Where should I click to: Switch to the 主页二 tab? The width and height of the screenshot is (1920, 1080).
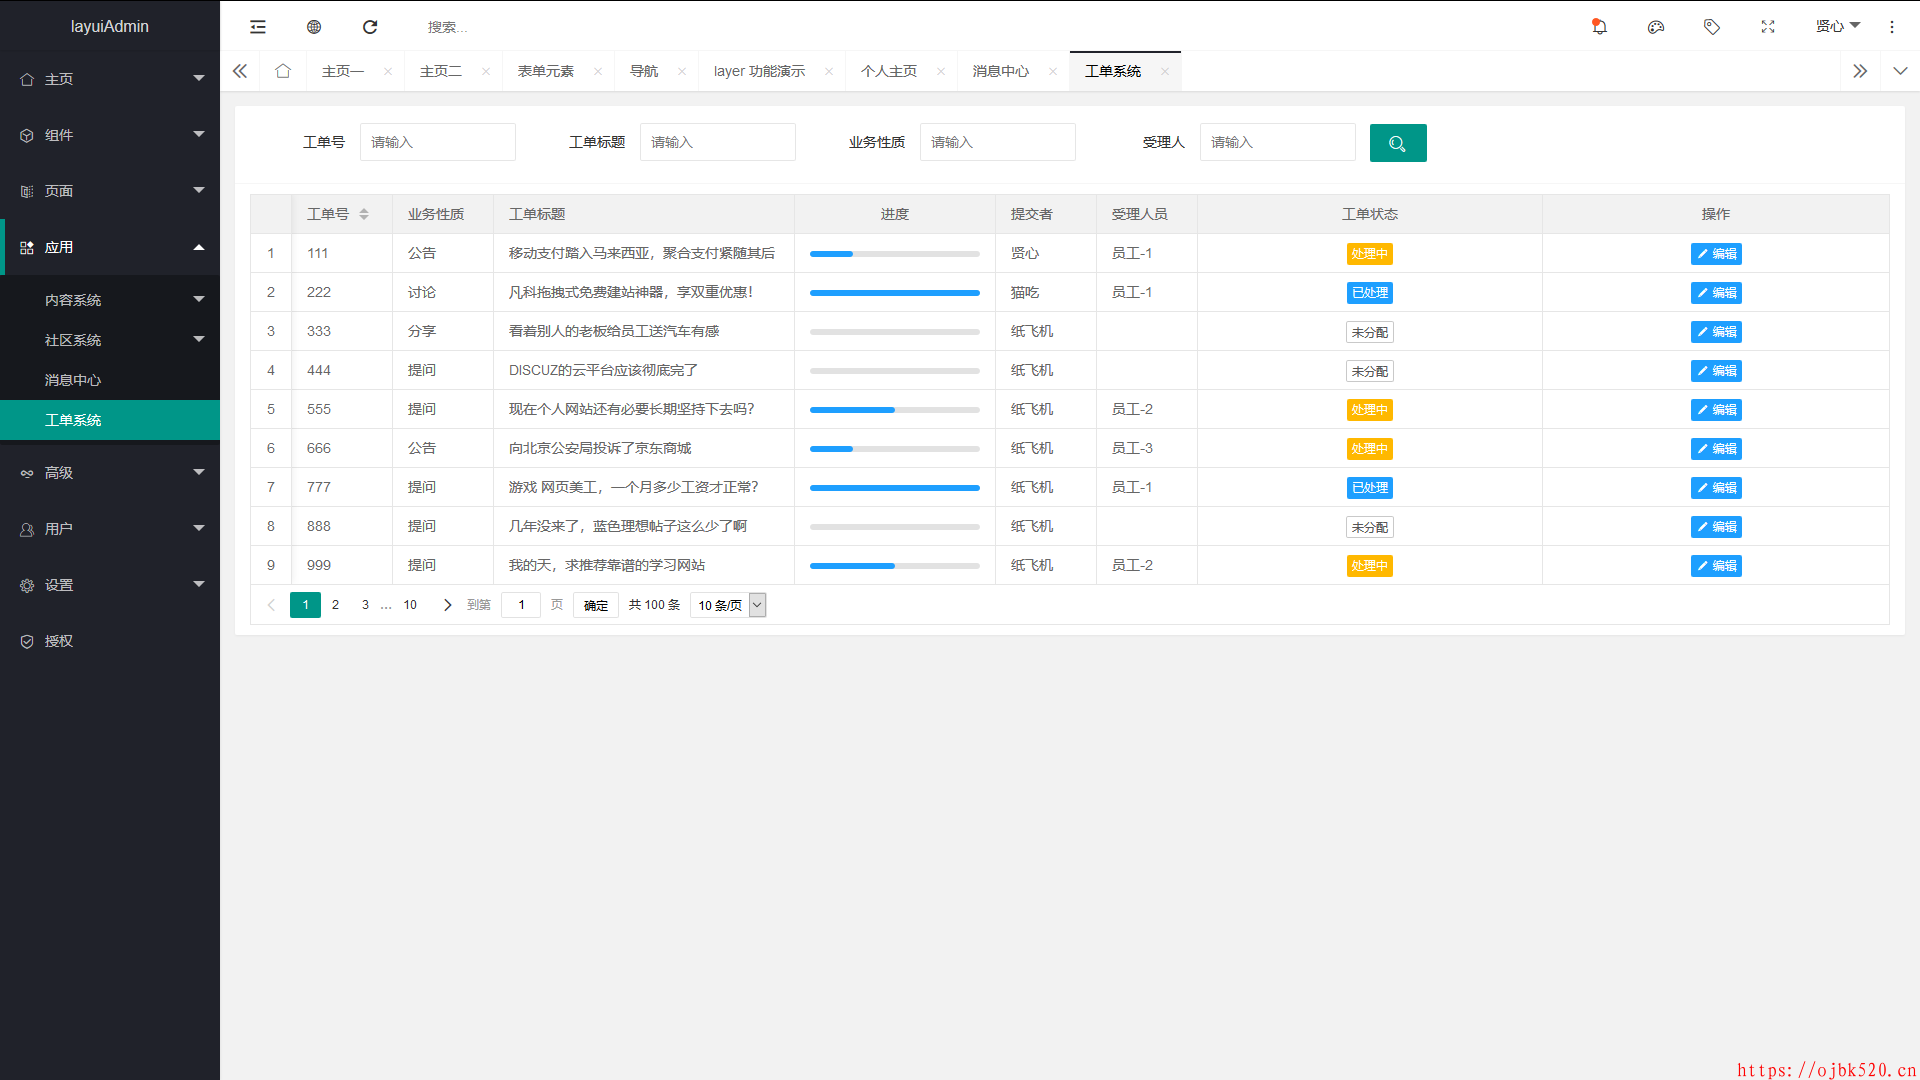(441, 71)
